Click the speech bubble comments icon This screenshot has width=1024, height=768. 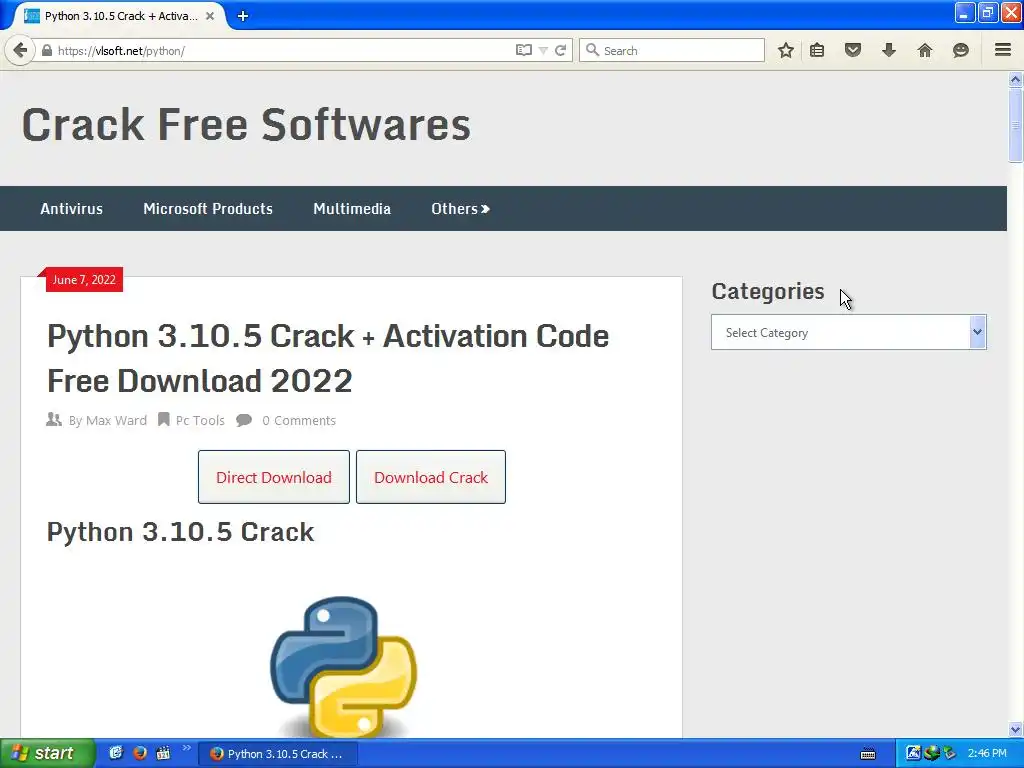[x=244, y=420]
